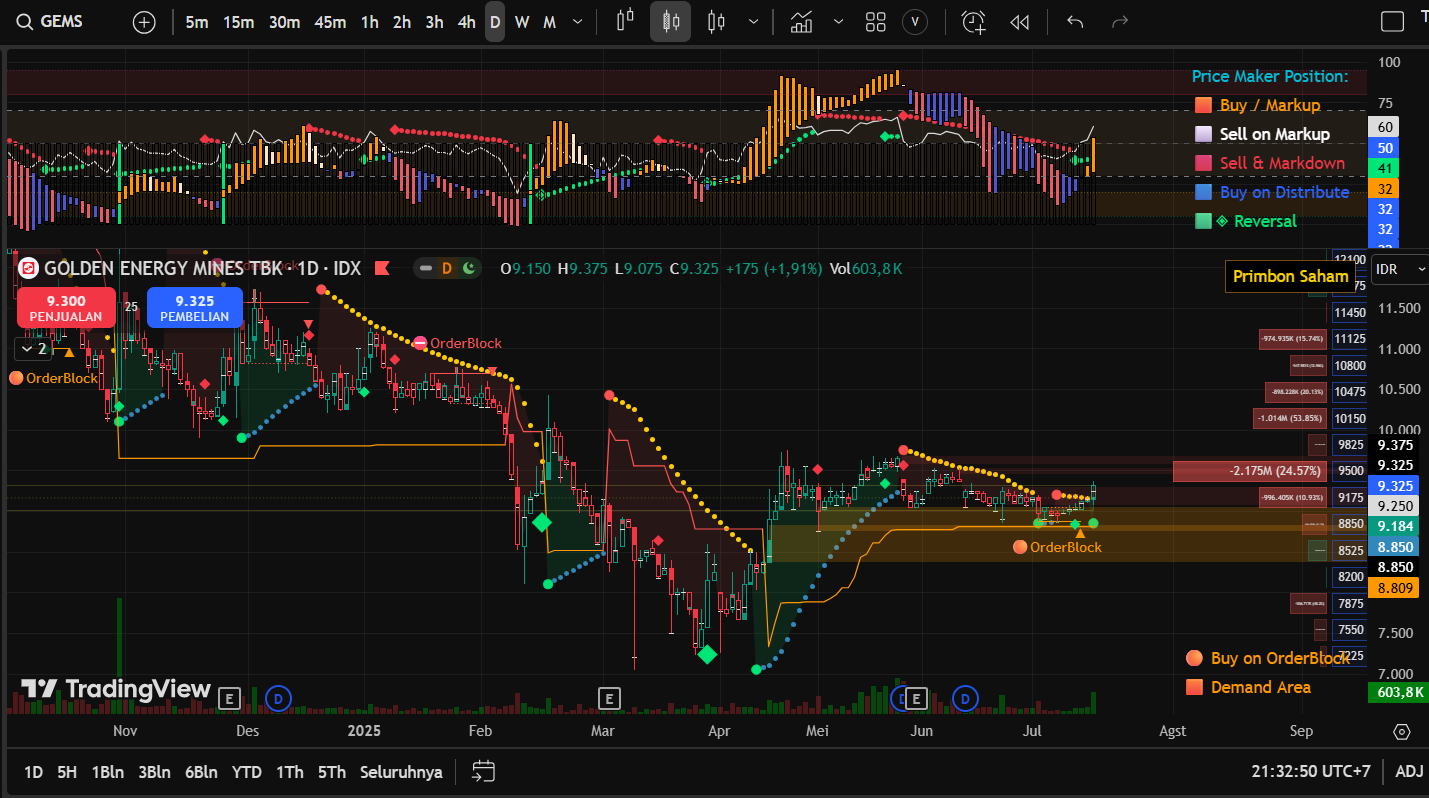Switch to the 3h timeframe
The width and height of the screenshot is (1429, 798).
click(x=434, y=22)
